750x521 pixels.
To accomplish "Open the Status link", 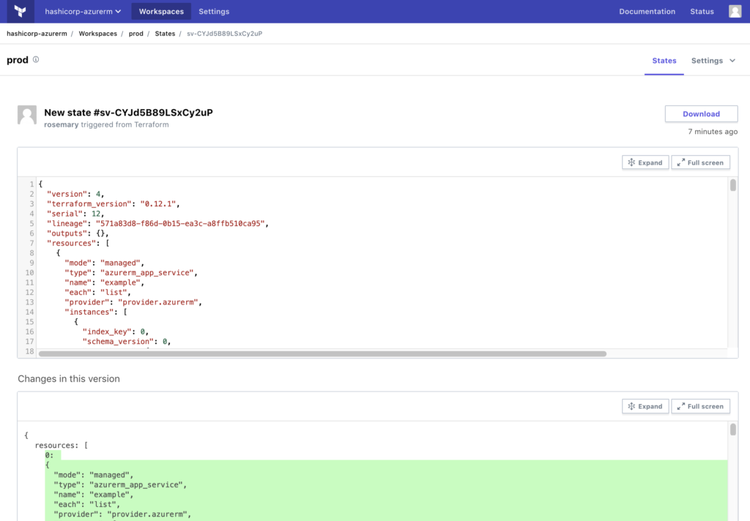I will pos(702,12).
